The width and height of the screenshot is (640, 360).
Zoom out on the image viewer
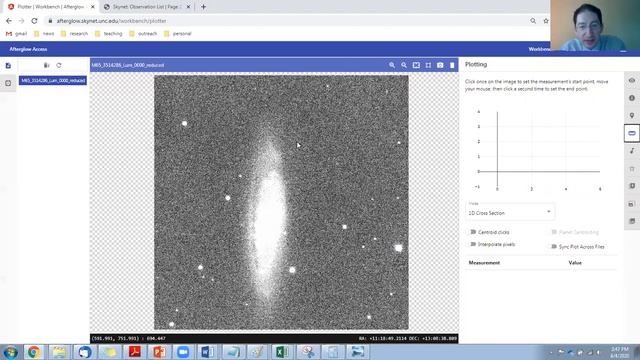click(404, 65)
